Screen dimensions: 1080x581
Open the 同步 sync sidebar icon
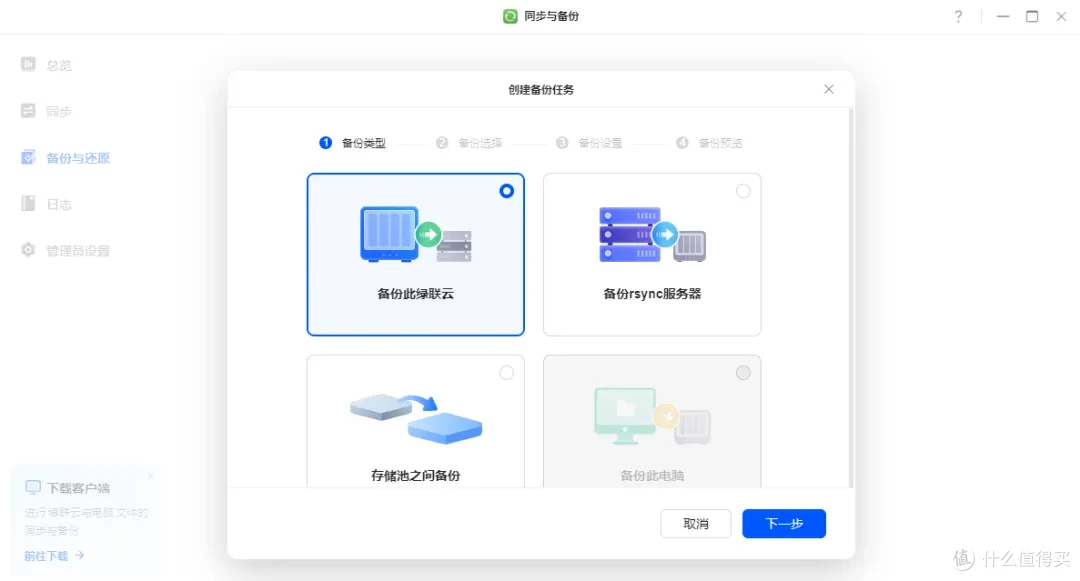click(x=28, y=111)
